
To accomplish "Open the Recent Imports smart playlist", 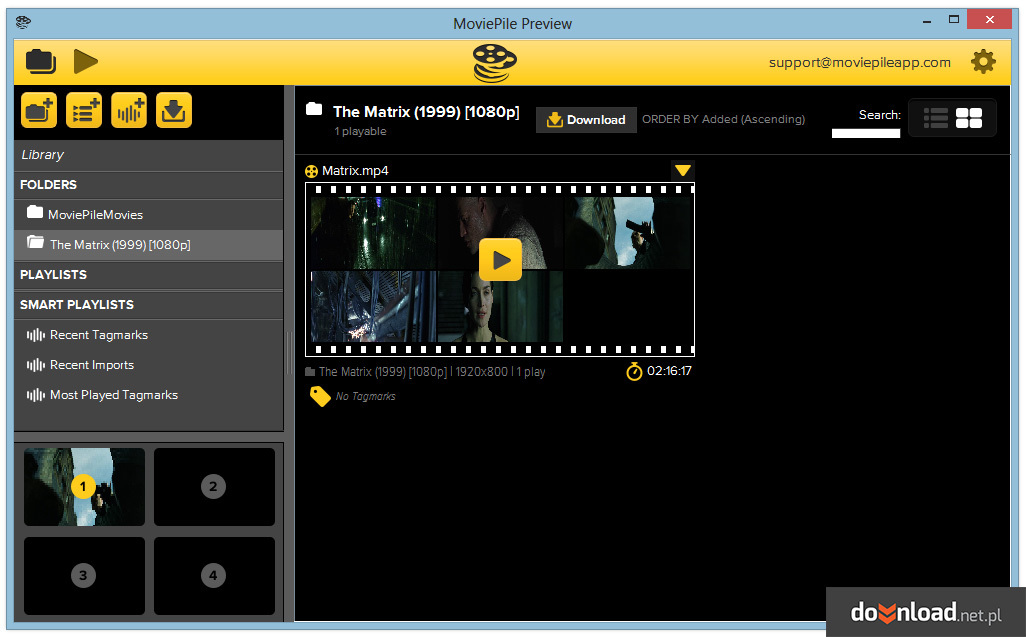I will (149, 365).
